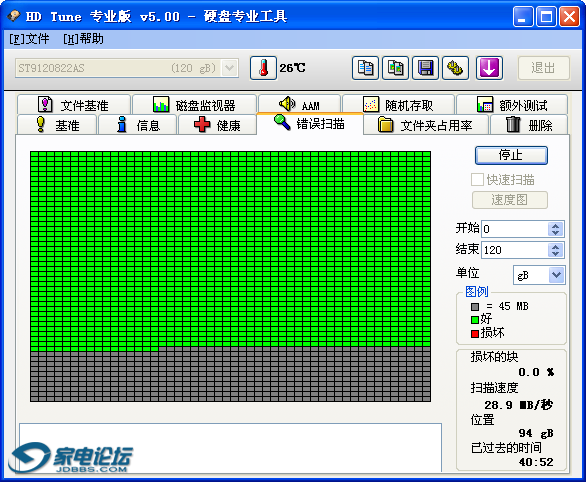586x482 pixels.
Task: Click the 速度图 button
Action: click(x=510, y=200)
